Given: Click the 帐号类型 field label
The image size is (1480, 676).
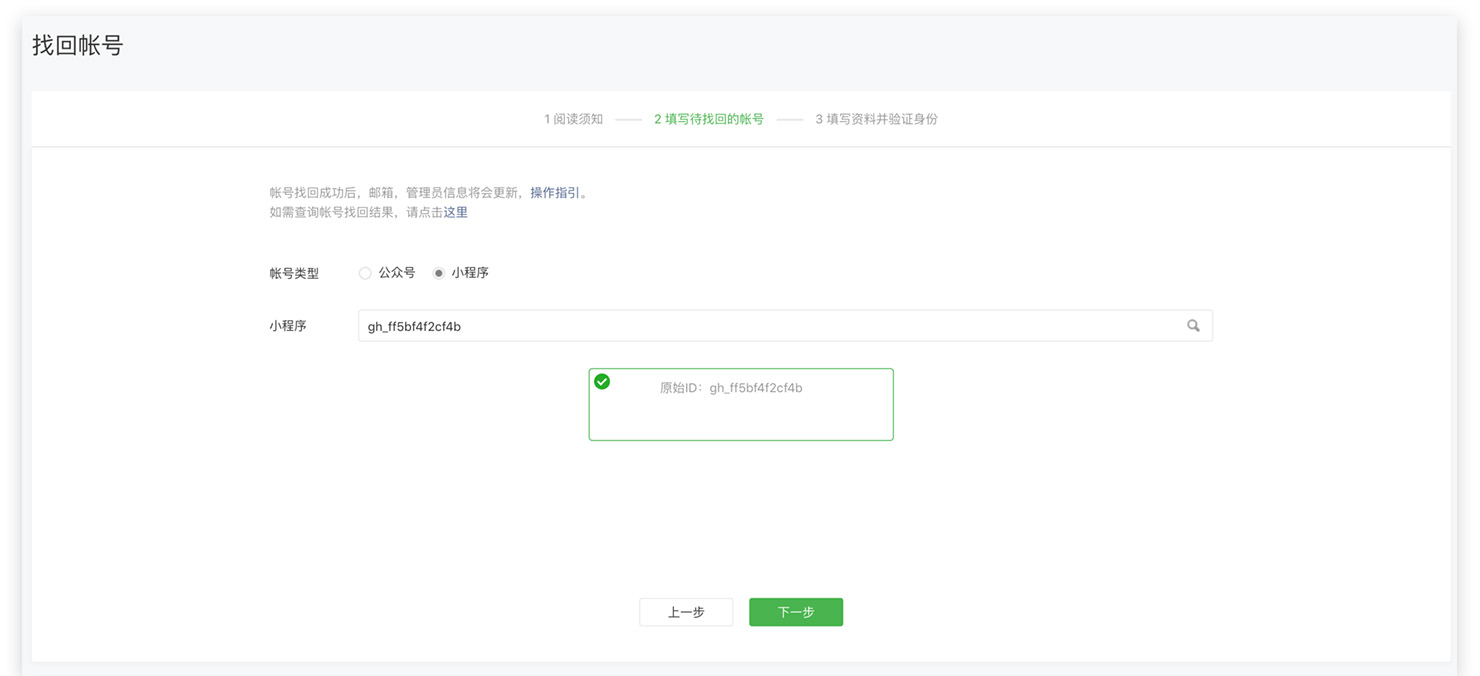Looking at the screenshot, I should pyautogui.click(x=294, y=273).
